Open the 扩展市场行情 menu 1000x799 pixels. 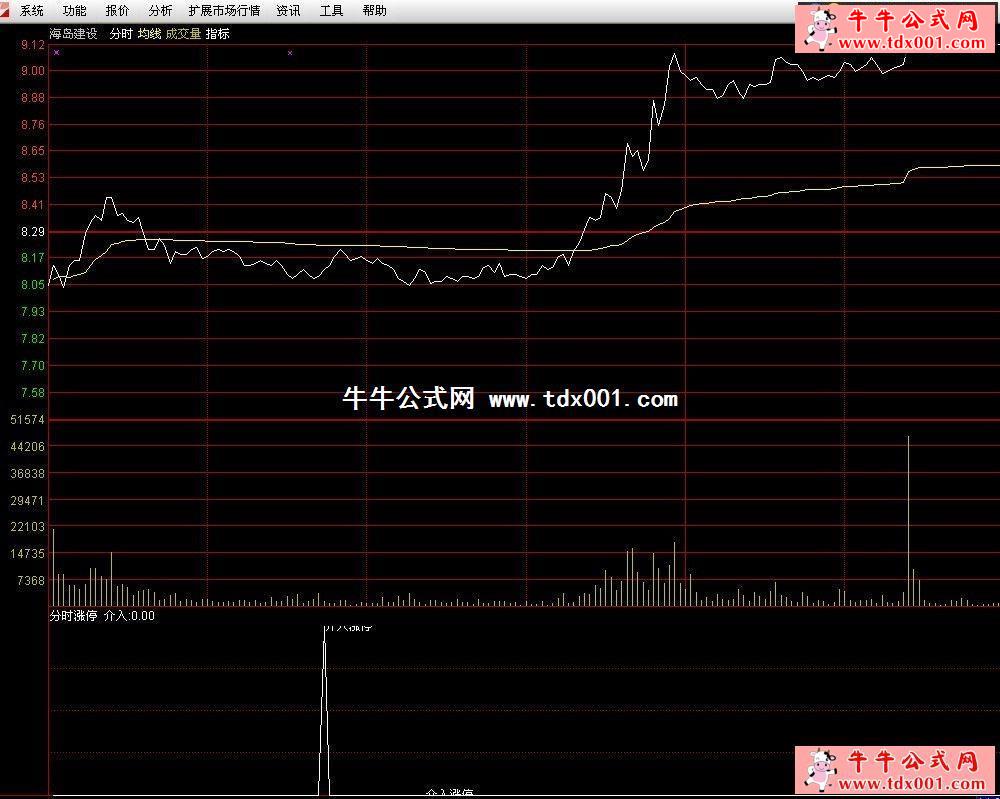coord(224,11)
